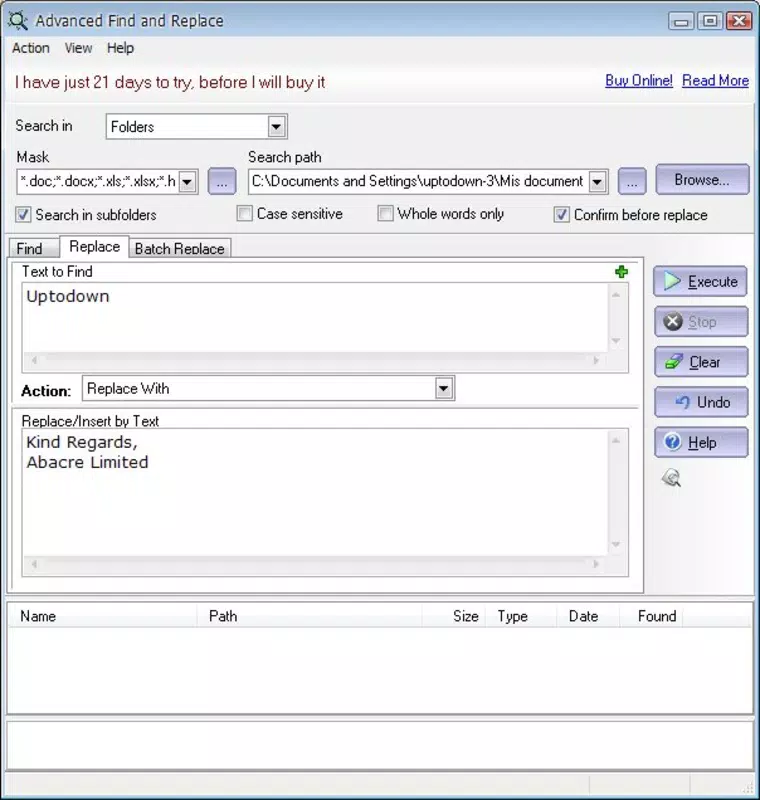Viewport: 760px width, 800px height.
Task: Sort results by the Found column
Action: (651, 616)
